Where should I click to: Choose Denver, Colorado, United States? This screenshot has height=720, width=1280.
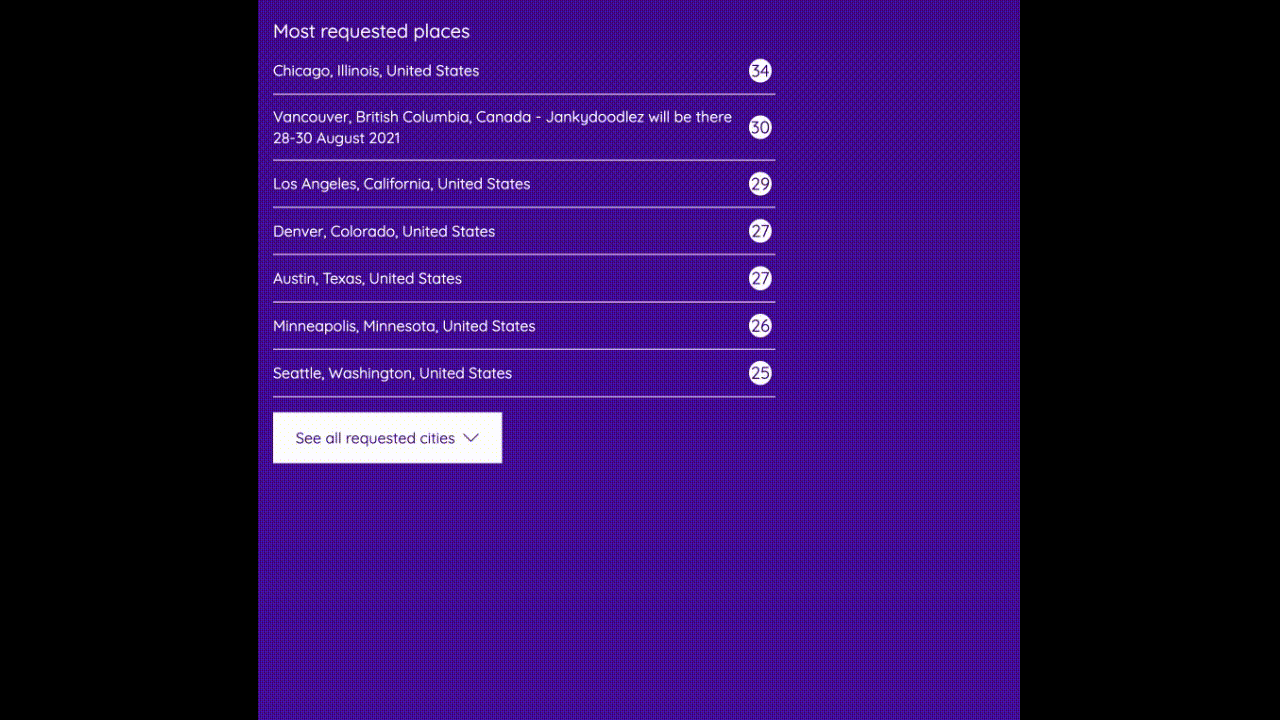[384, 231]
